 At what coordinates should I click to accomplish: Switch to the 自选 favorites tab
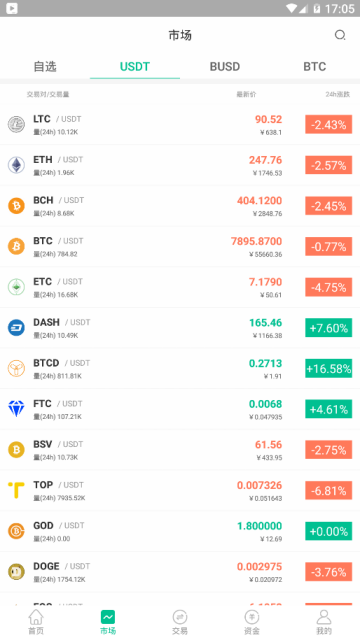point(45,67)
